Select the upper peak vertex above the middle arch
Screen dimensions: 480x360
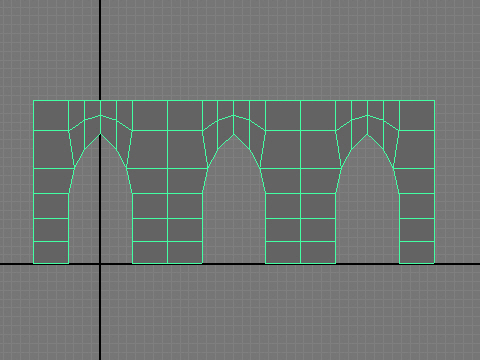234,115
